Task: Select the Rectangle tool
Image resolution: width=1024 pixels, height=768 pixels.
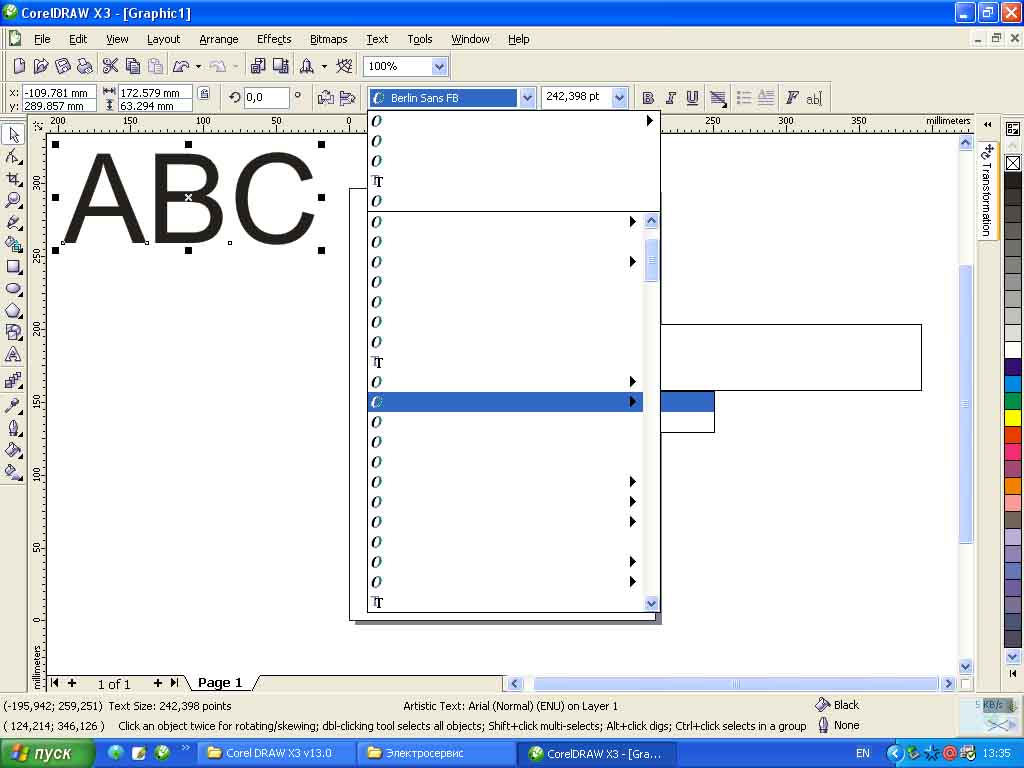Action: [x=13, y=266]
